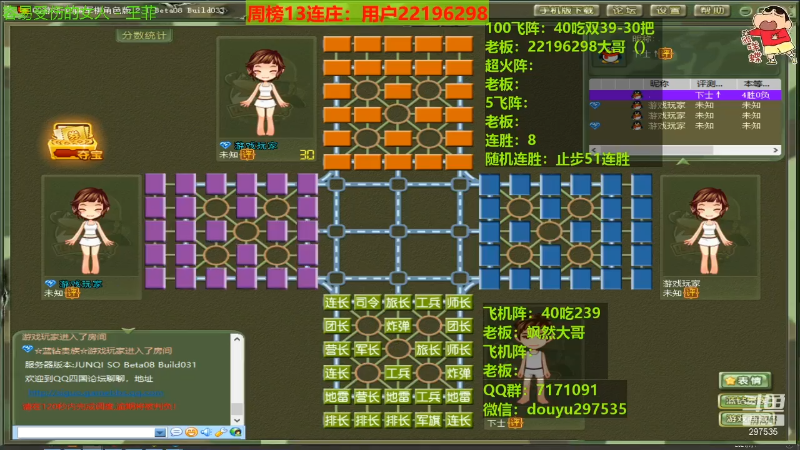Click the left player's avatar portrait
Viewport: 800px width, 450px height.
coord(91,226)
